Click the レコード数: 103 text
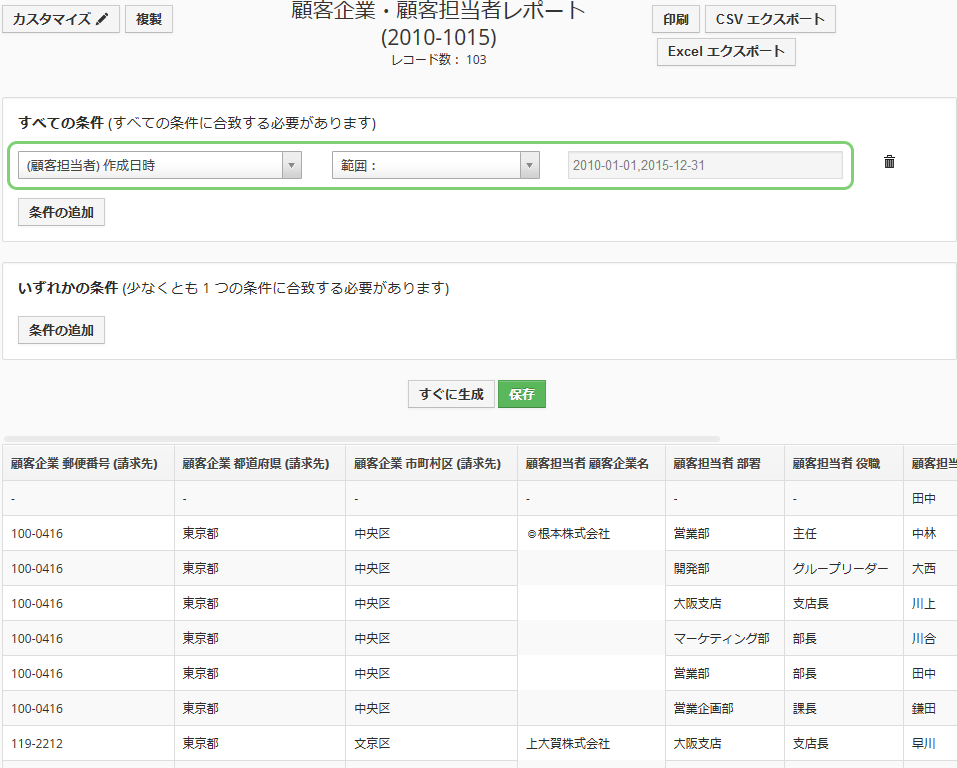Viewport: 957px width, 768px height. [x=438, y=60]
